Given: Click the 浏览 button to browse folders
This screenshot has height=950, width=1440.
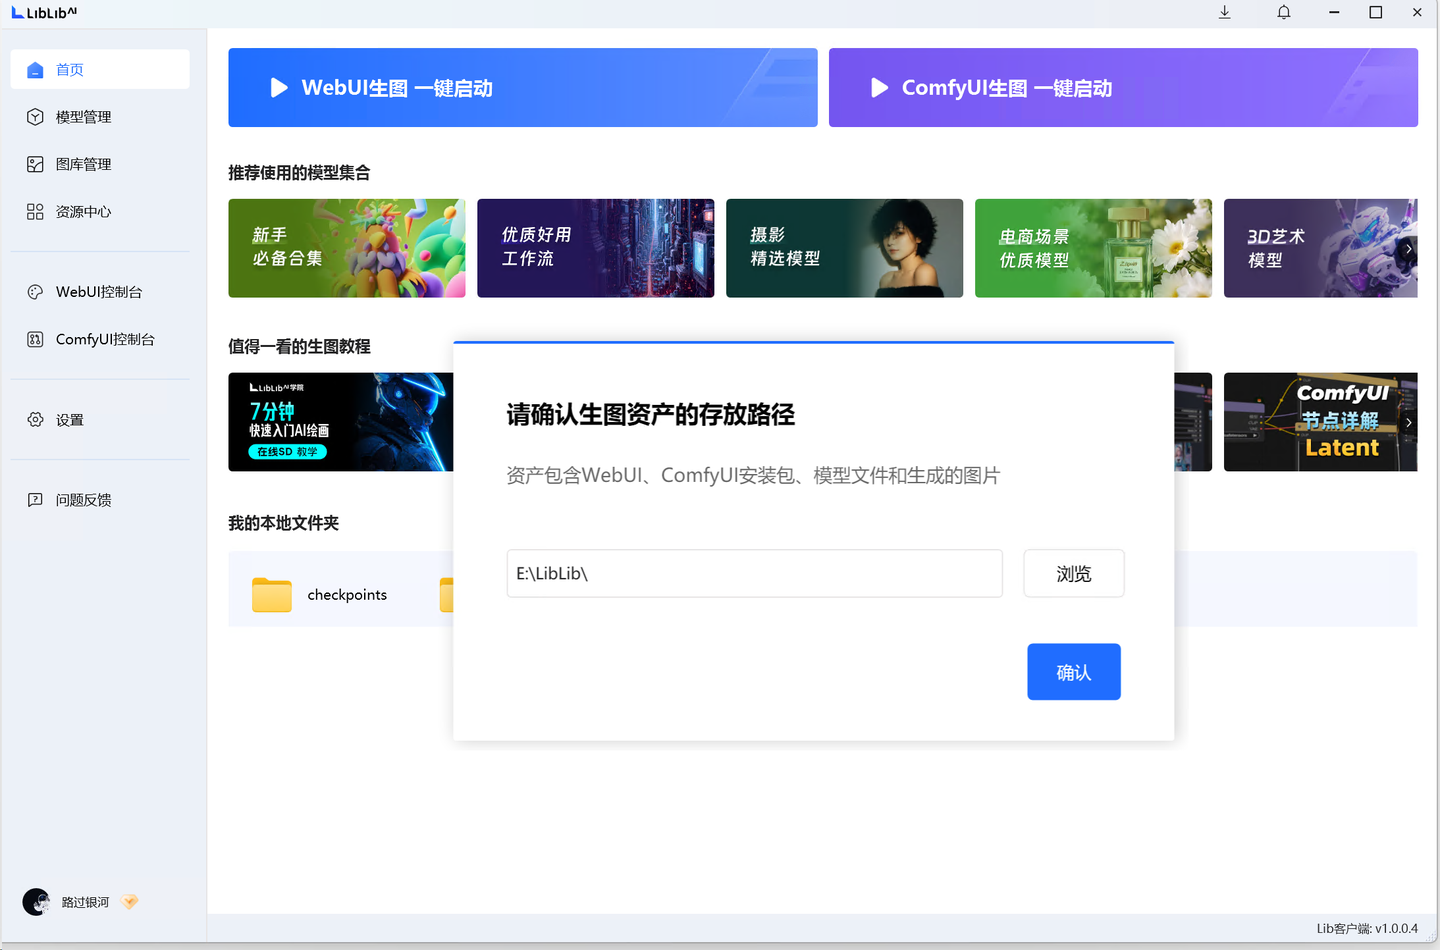Looking at the screenshot, I should (1073, 573).
